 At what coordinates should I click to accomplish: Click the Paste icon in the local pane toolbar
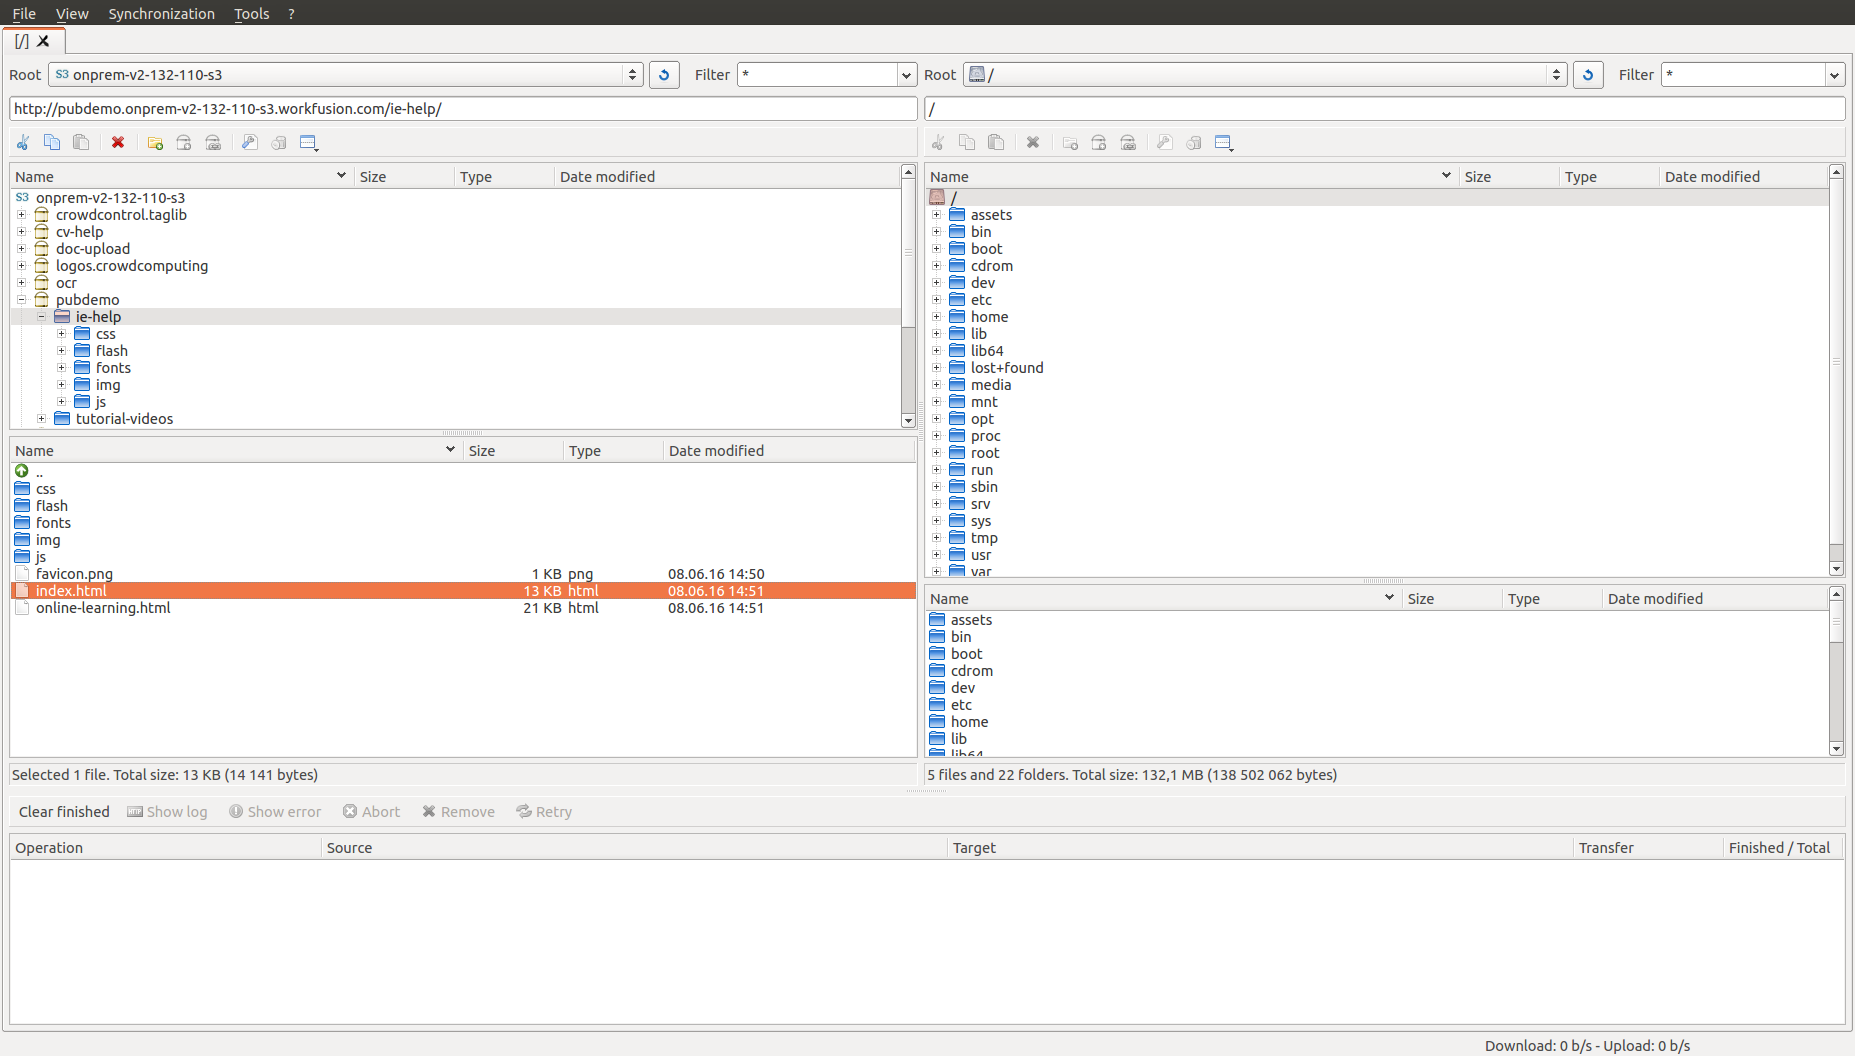click(996, 143)
